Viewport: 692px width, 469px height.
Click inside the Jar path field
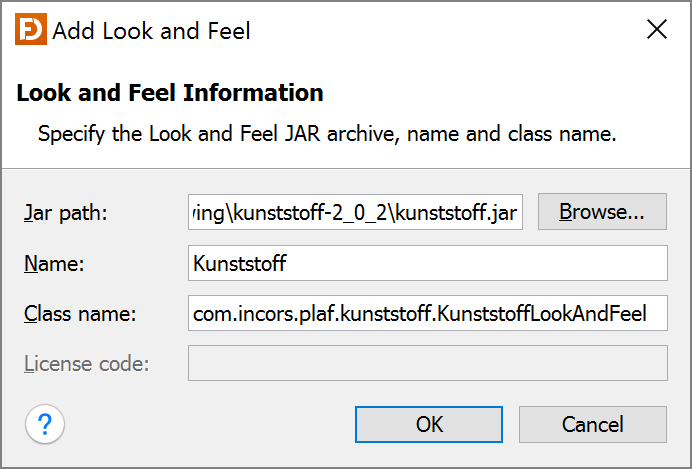(355, 213)
